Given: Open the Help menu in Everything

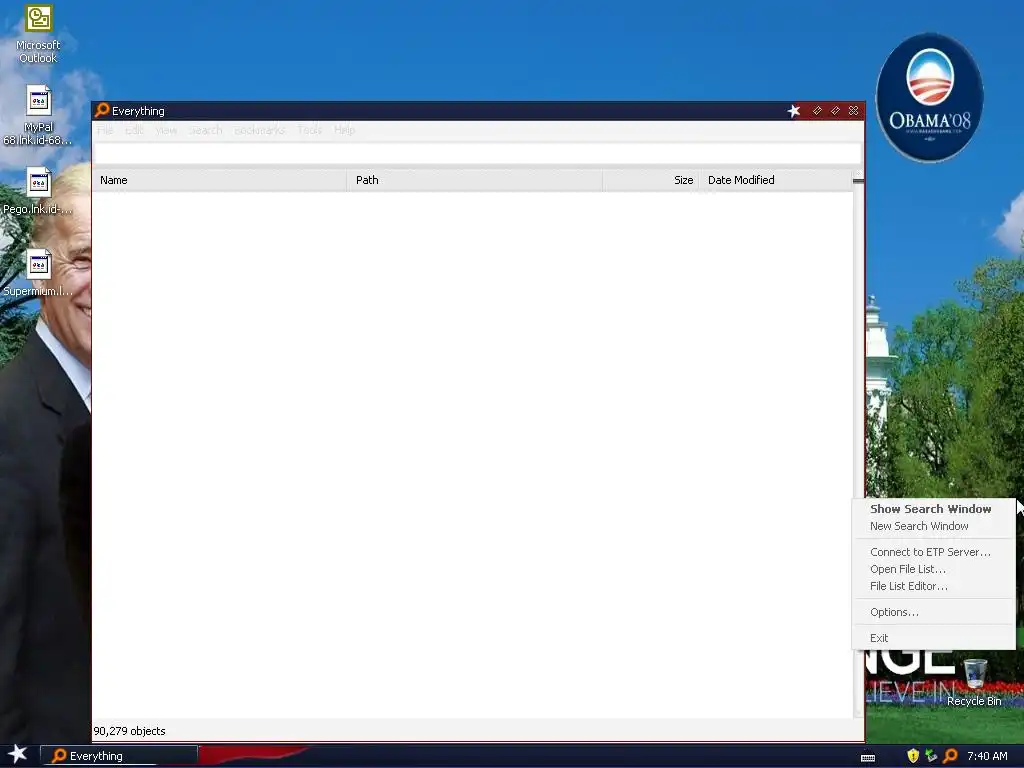Looking at the screenshot, I should (x=344, y=130).
